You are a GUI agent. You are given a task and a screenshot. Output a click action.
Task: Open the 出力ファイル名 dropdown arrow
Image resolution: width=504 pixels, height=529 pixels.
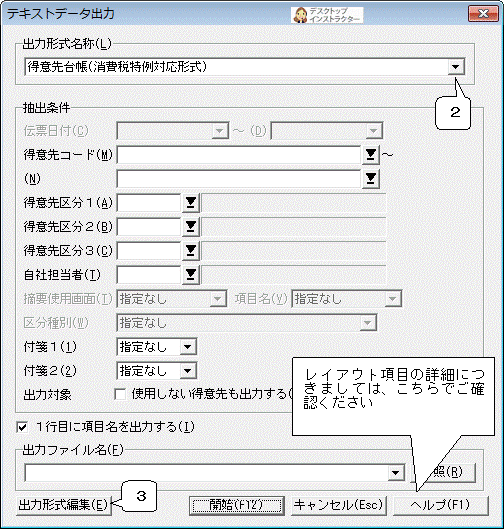[396, 473]
